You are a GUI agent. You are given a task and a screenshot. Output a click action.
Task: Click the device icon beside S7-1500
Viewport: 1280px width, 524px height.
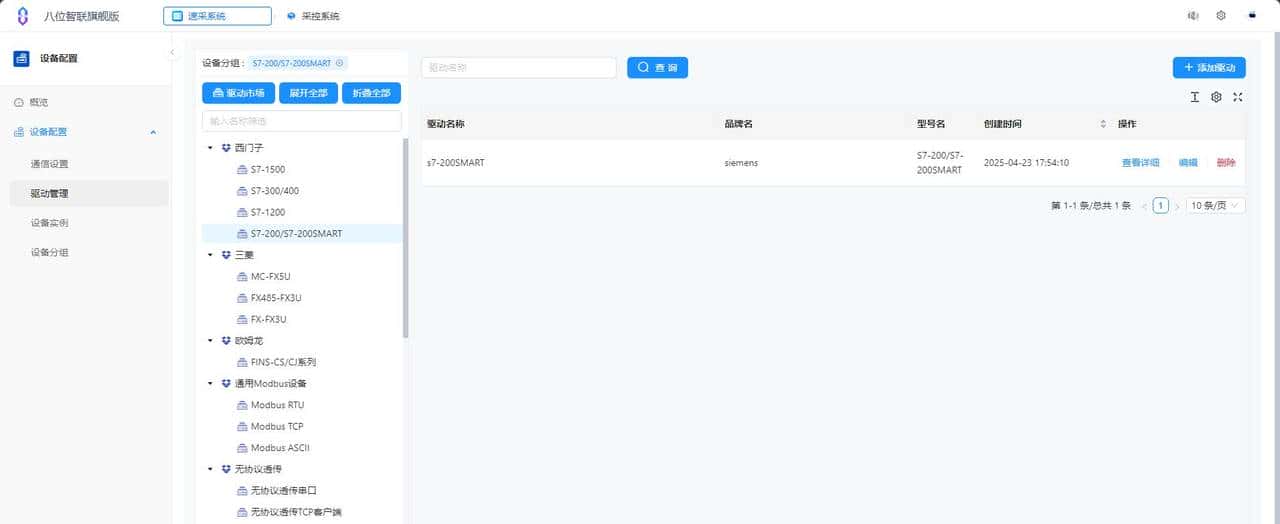pos(241,170)
